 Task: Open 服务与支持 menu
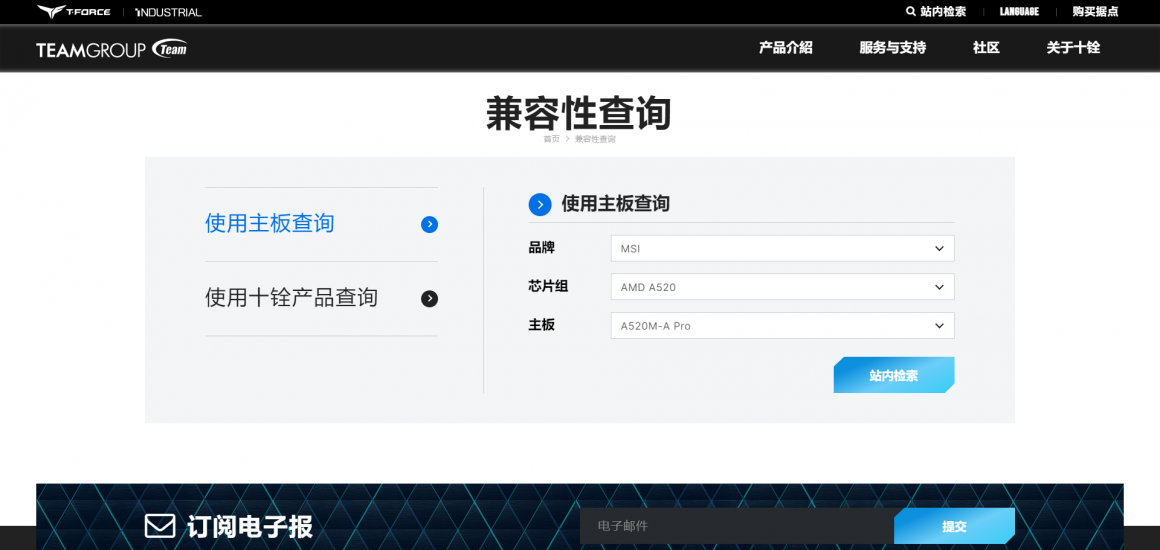[892, 48]
